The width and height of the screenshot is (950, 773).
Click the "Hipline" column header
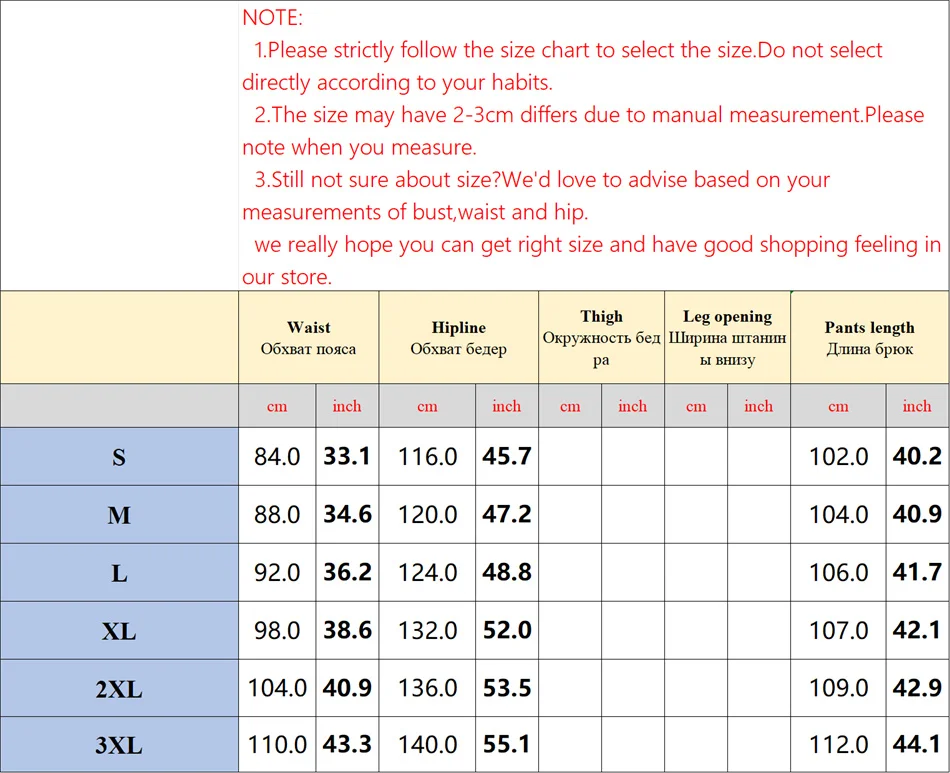coord(459,337)
